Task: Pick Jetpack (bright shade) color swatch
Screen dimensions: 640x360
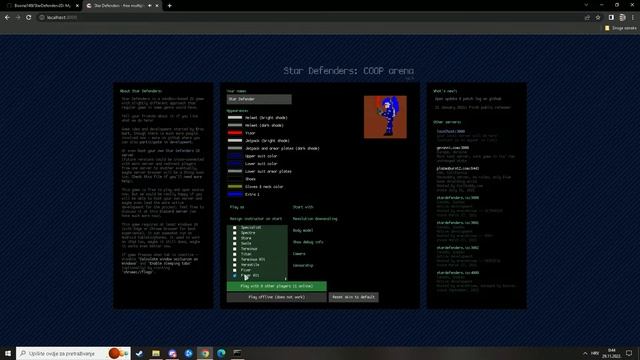Action: (x=235, y=140)
